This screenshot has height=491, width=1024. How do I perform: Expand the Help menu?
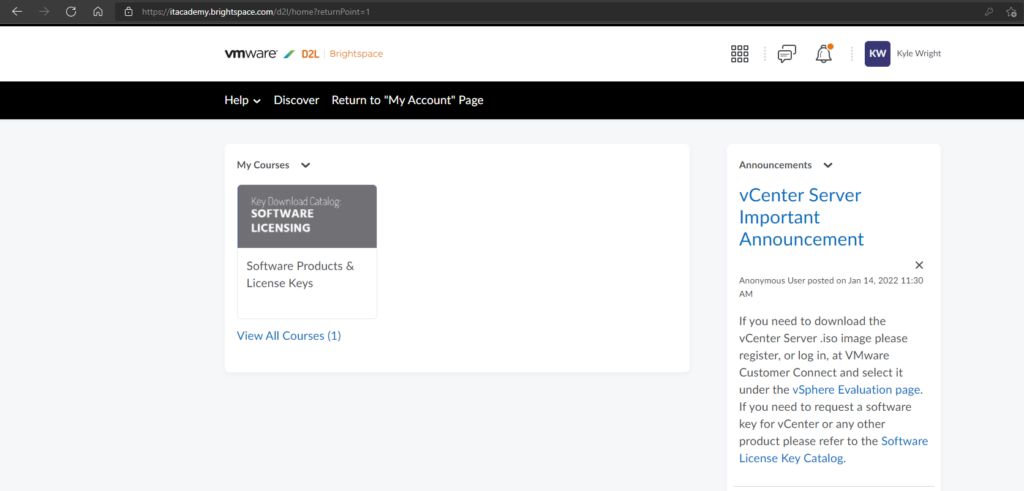click(x=242, y=101)
